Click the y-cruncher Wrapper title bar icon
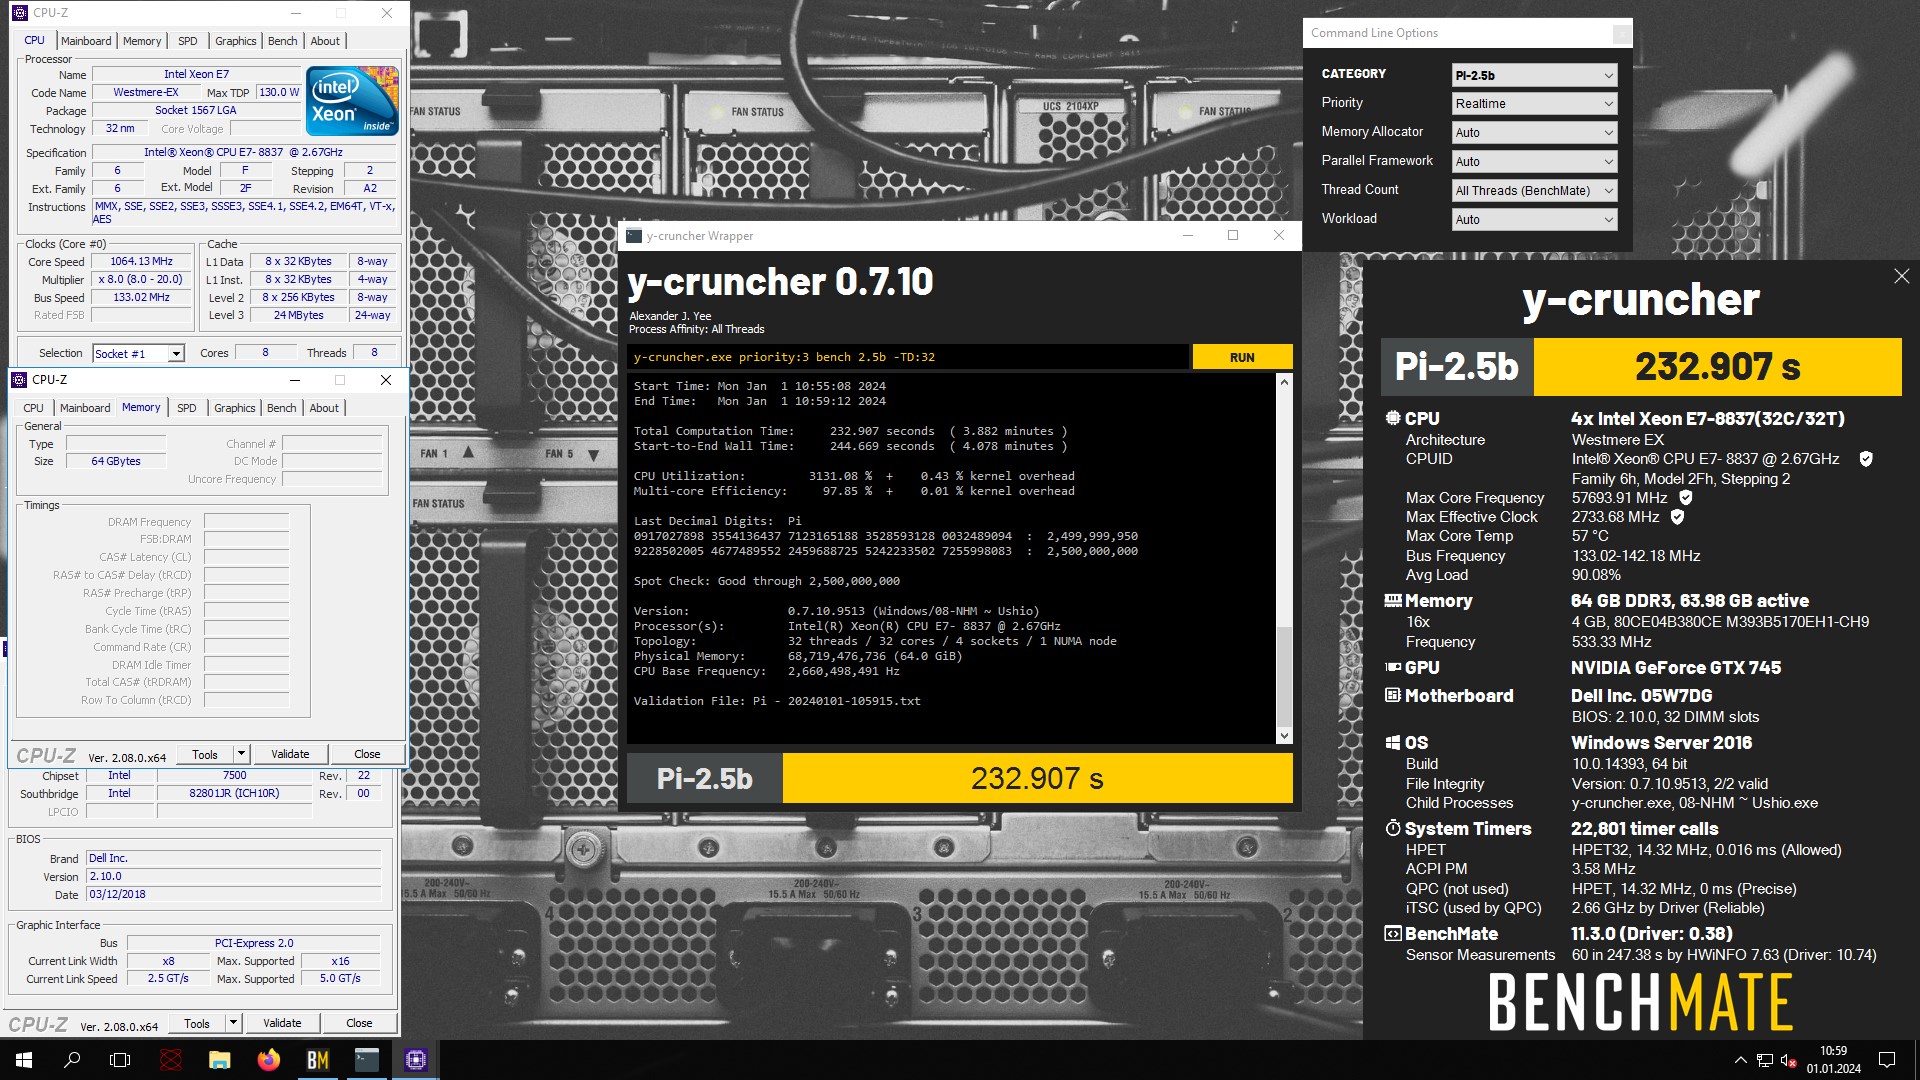This screenshot has height=1080, width=1920. tap(634, 236)
